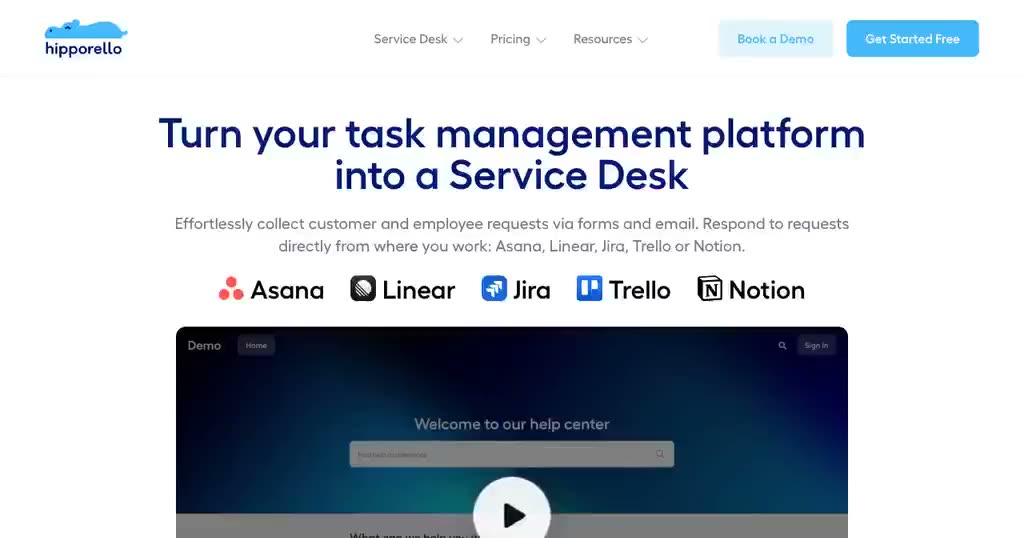Expand the Resources dropdown chevron
The height and width of the screenshot is (538, 1024).
643,40
